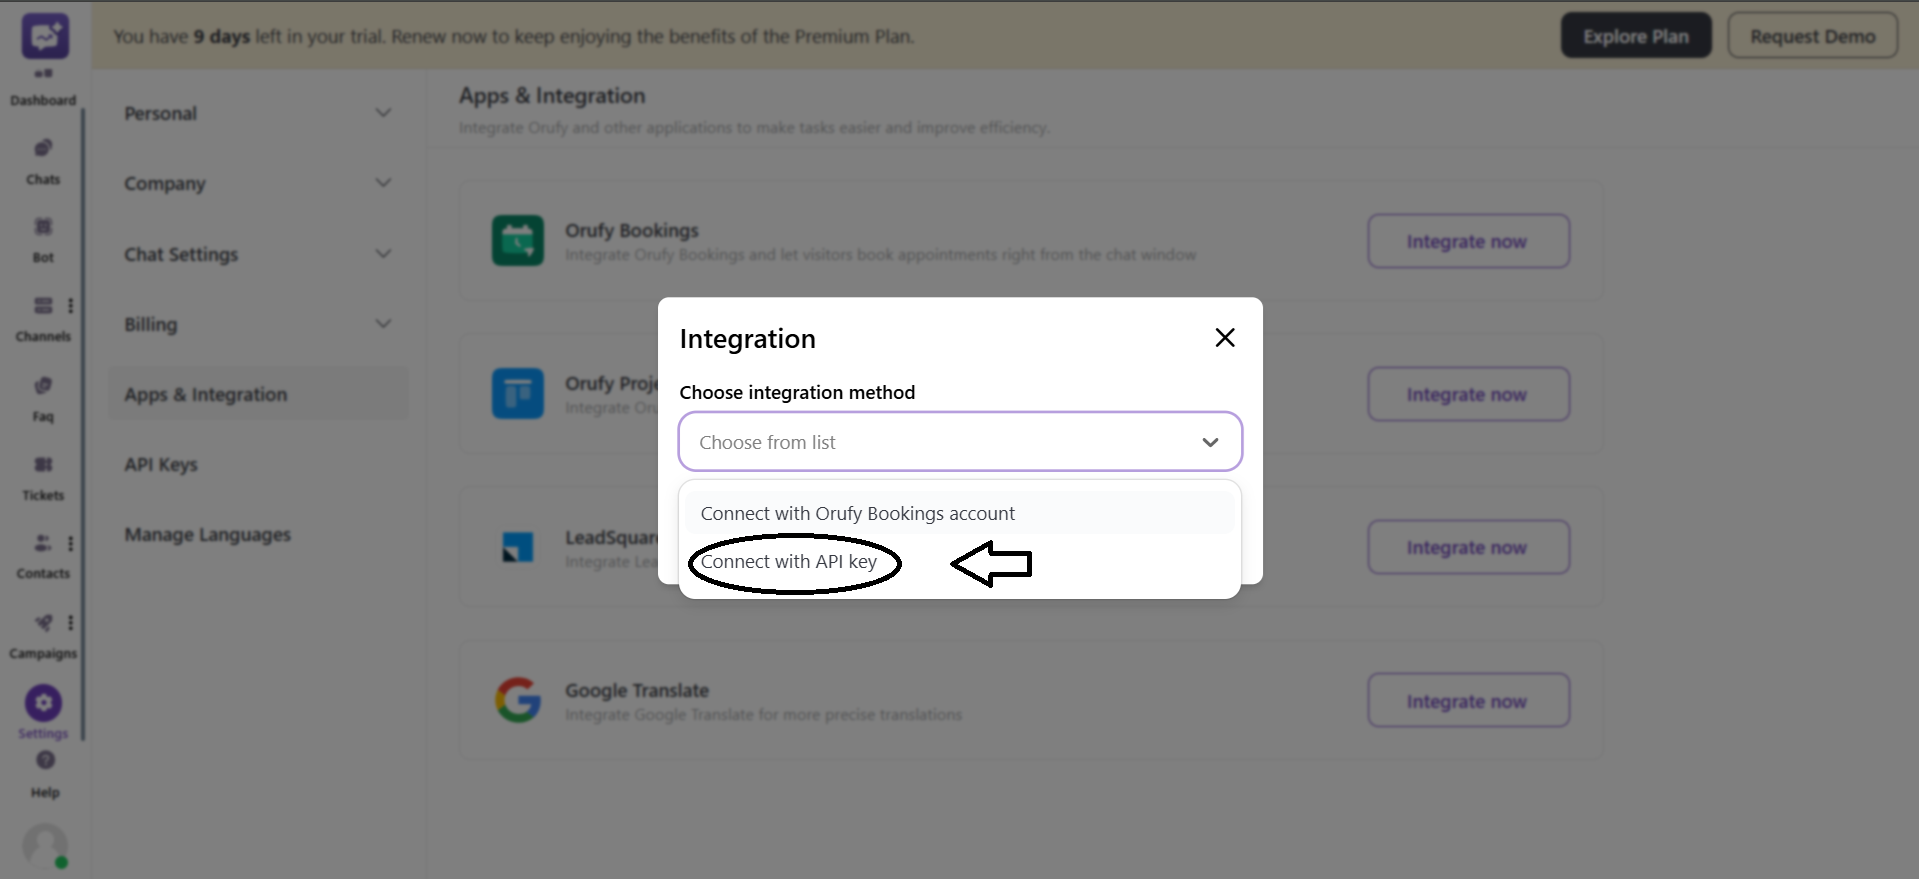The height and width of the screenshot is (879, 1919).
Task: Open the Channels icon in sidebar
Action: point(43,305)
